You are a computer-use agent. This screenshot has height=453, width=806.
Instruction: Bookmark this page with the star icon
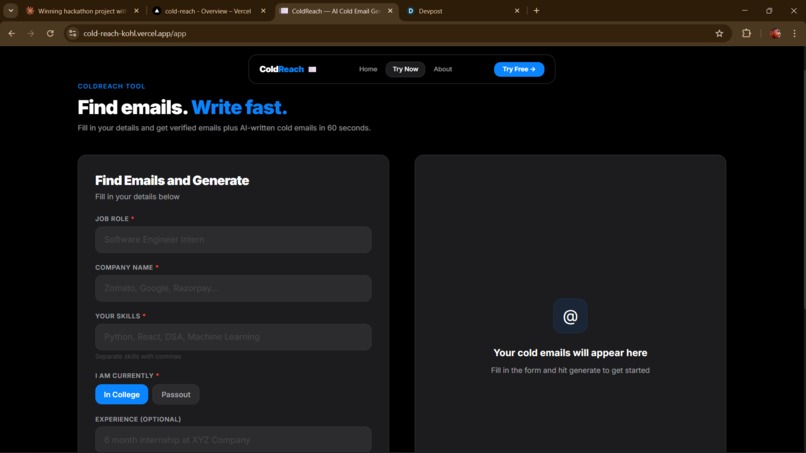[x=719, y=33]
